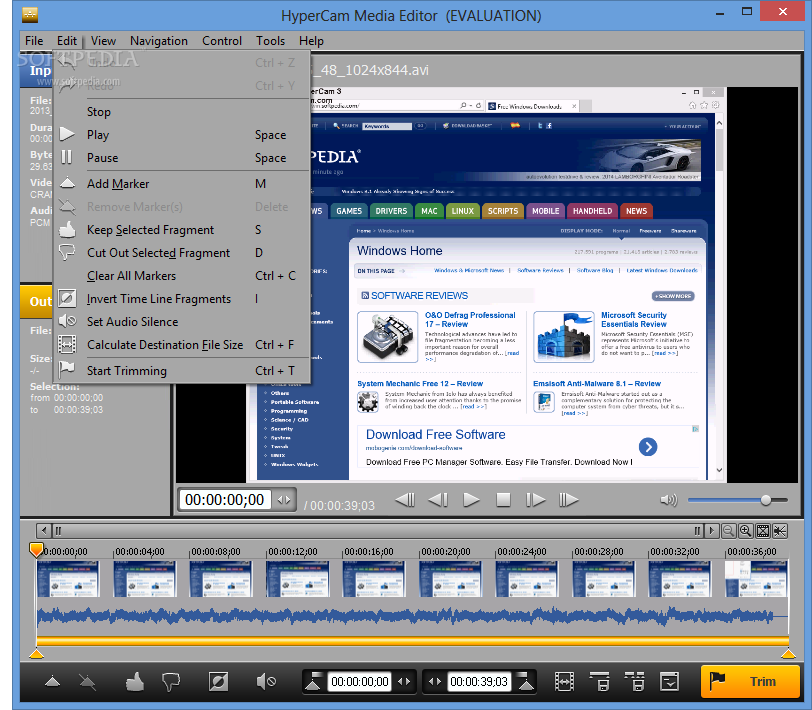Select Calculate Destination File Size entry

coord(181,345)
